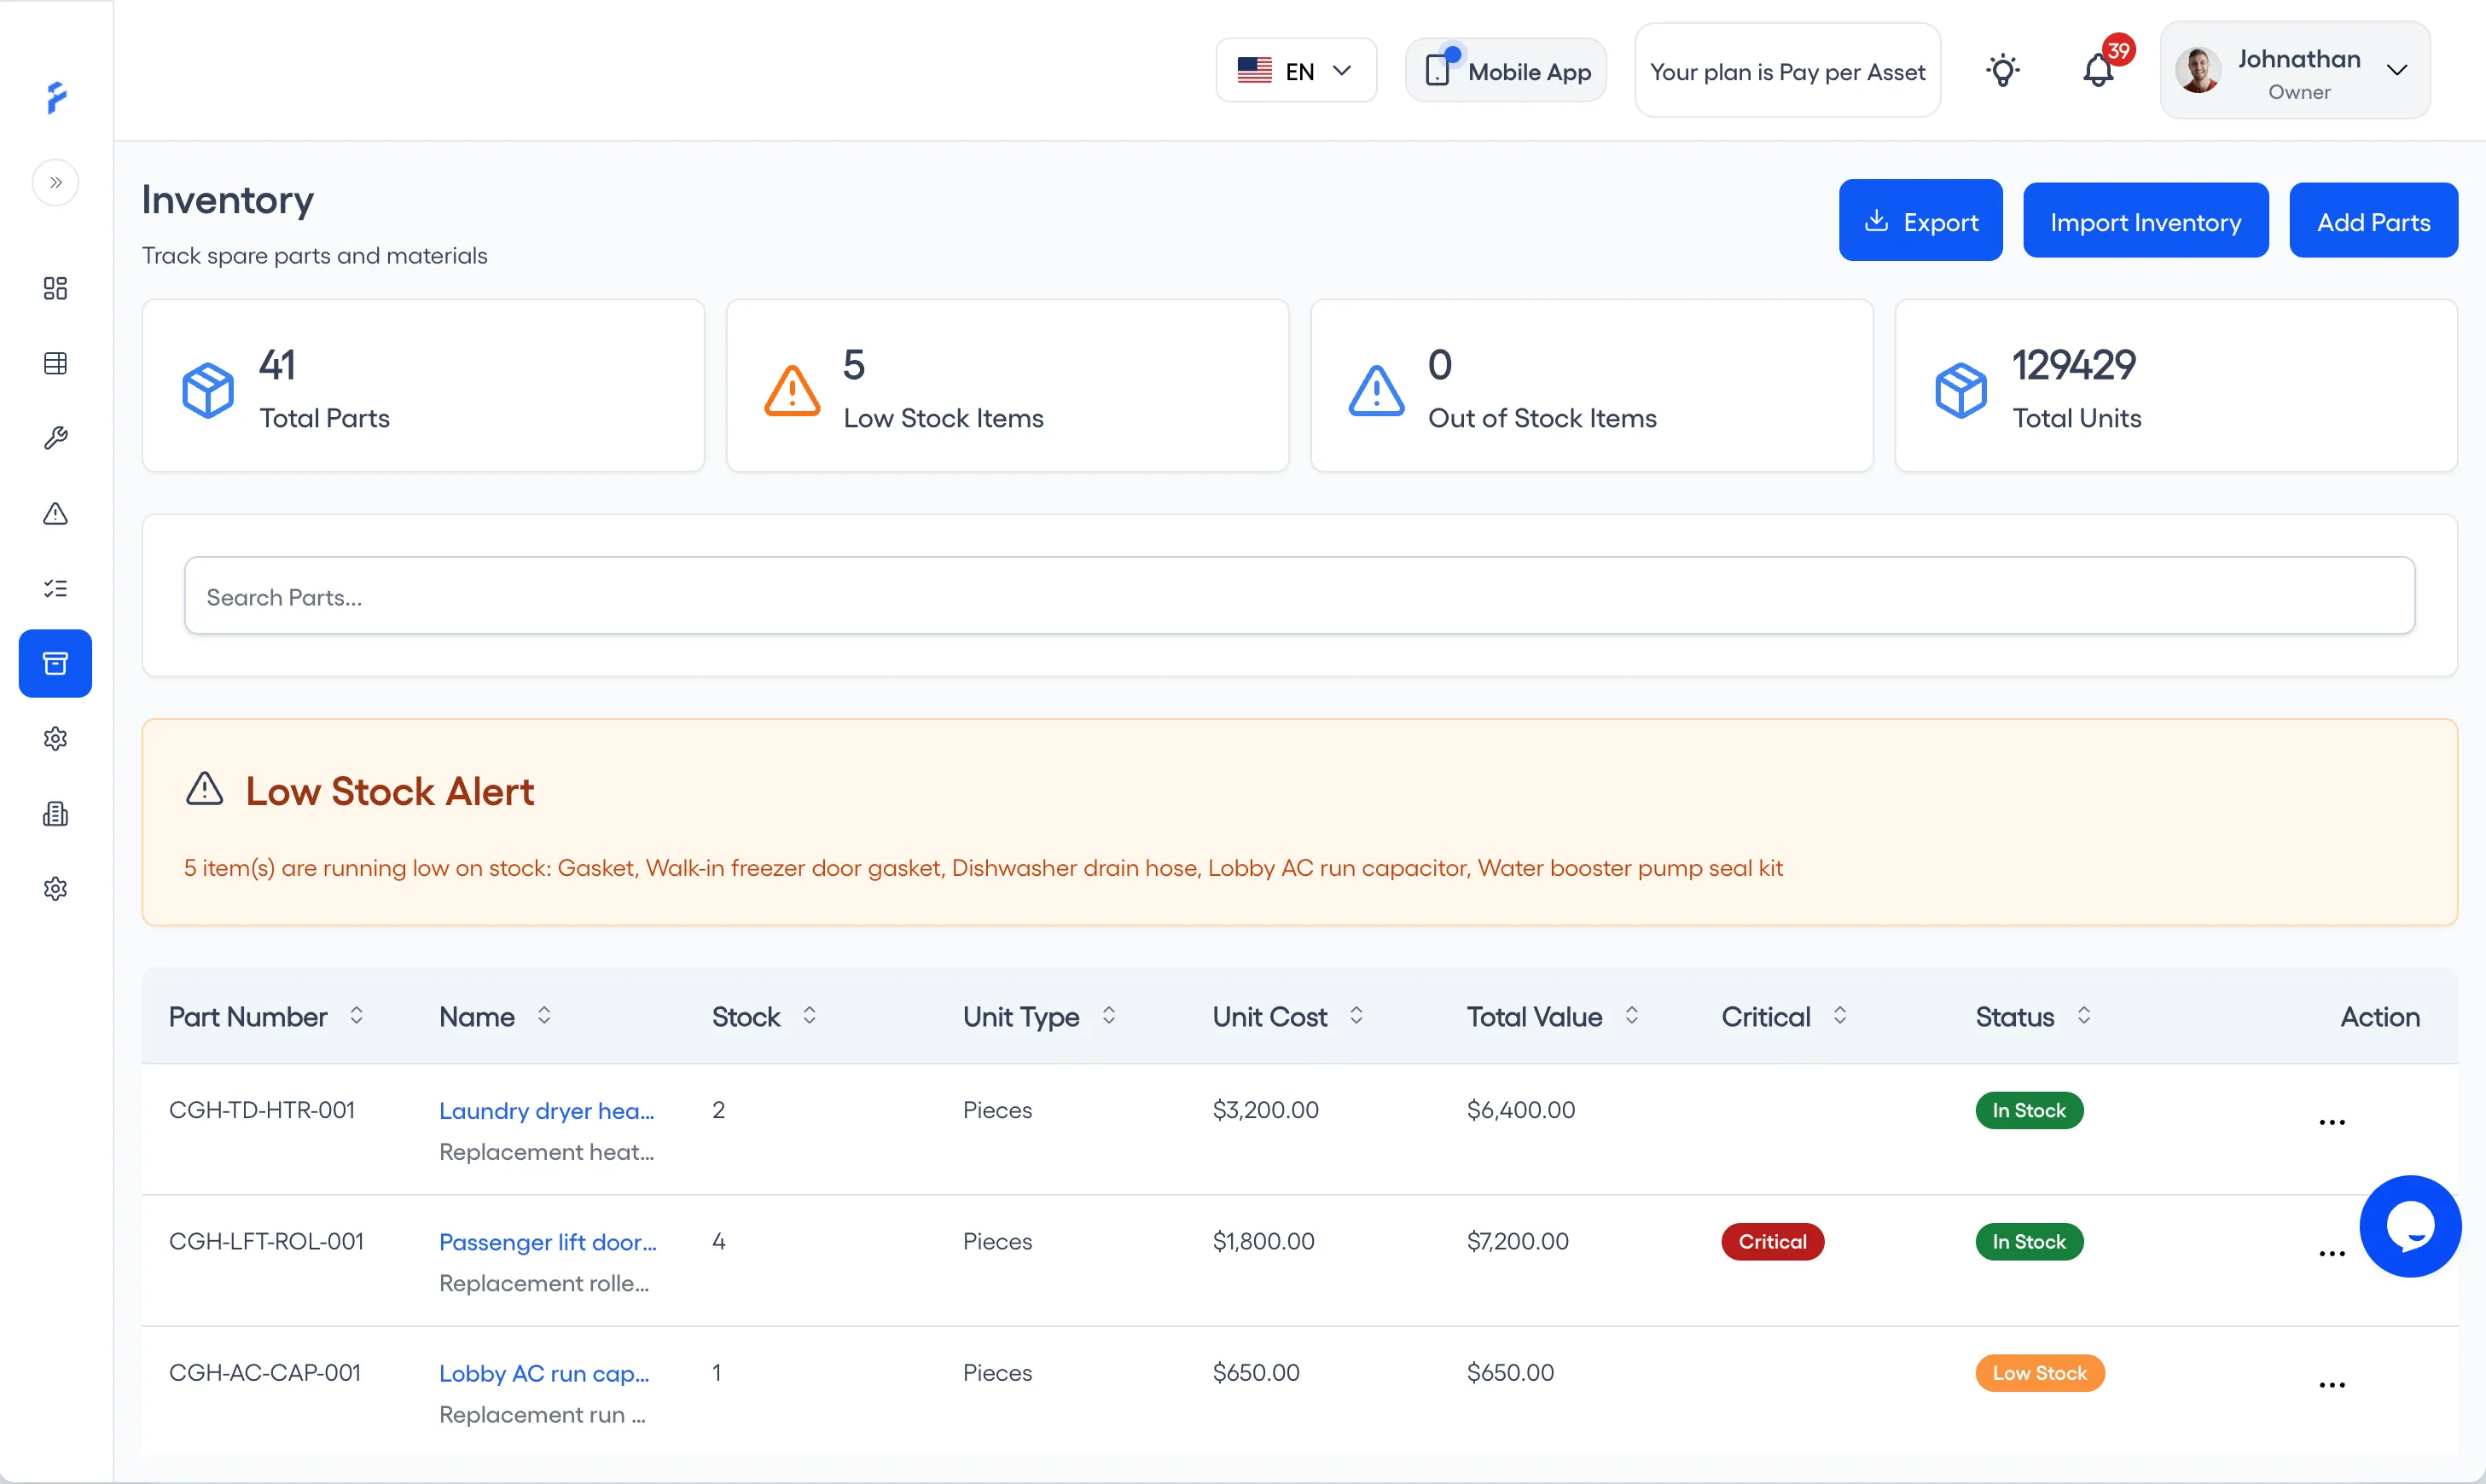
Task: Click the Critical badge on Passenger lift row
Action: 1773,1242
